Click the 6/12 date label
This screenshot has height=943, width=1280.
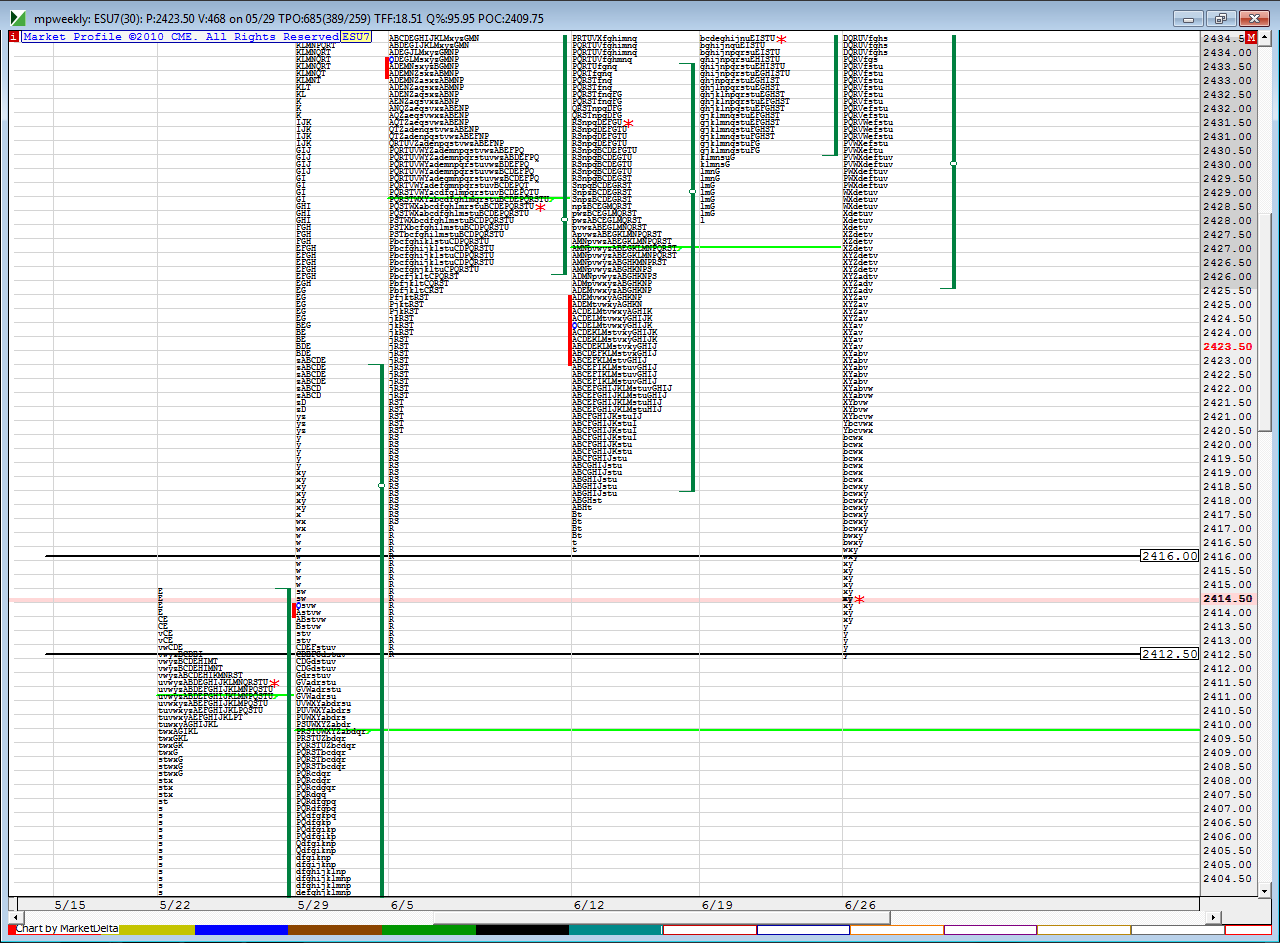[589, 904]
